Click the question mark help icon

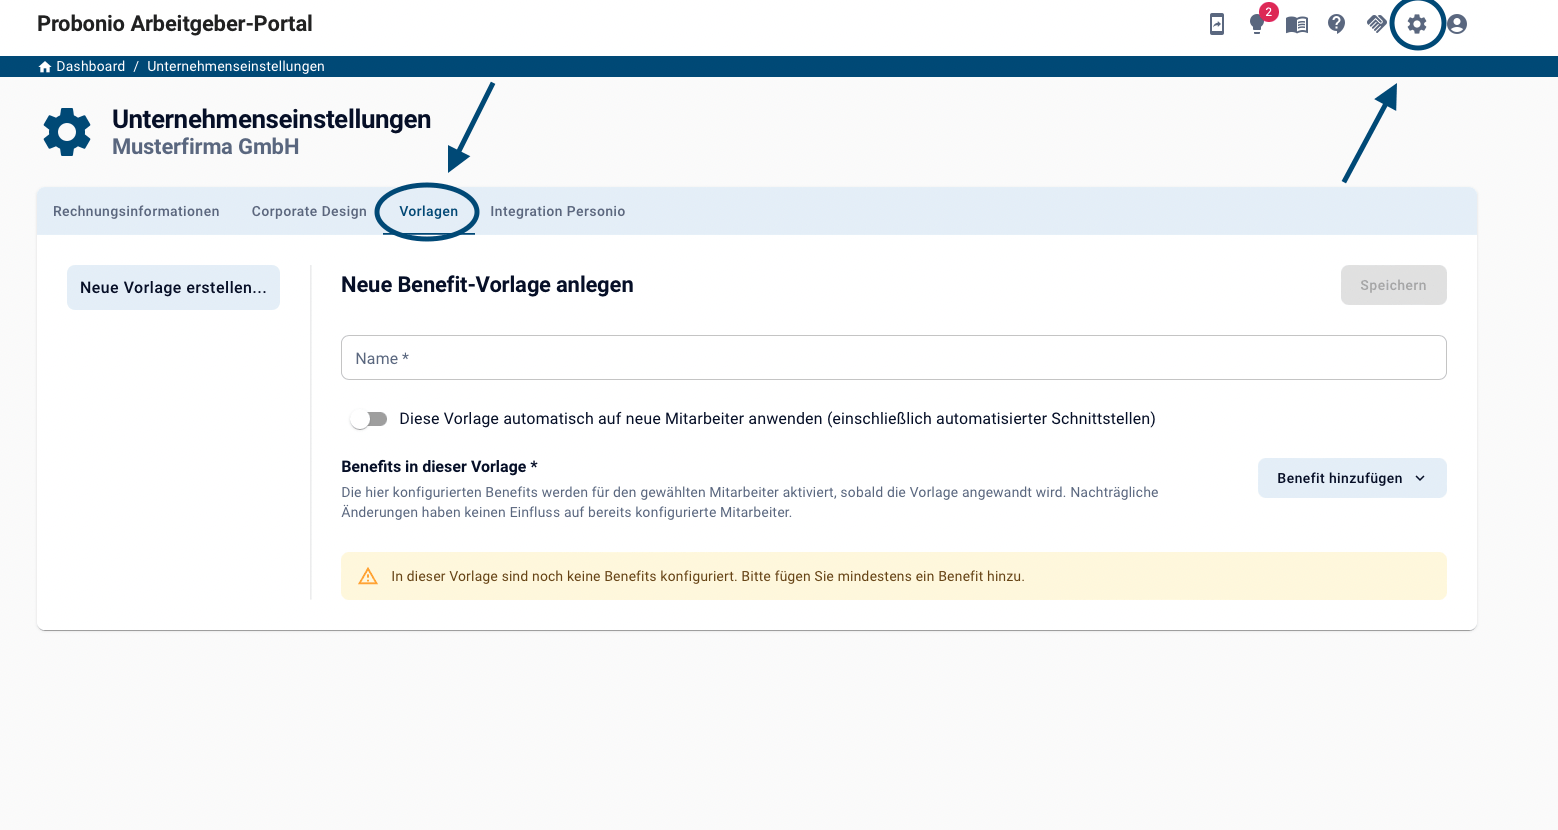[x=1337, y=24]
